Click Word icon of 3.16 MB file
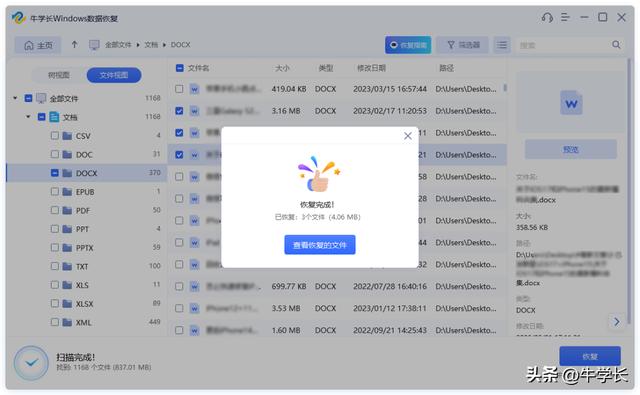Screen dimensions: 640x395 click(195, 111)
